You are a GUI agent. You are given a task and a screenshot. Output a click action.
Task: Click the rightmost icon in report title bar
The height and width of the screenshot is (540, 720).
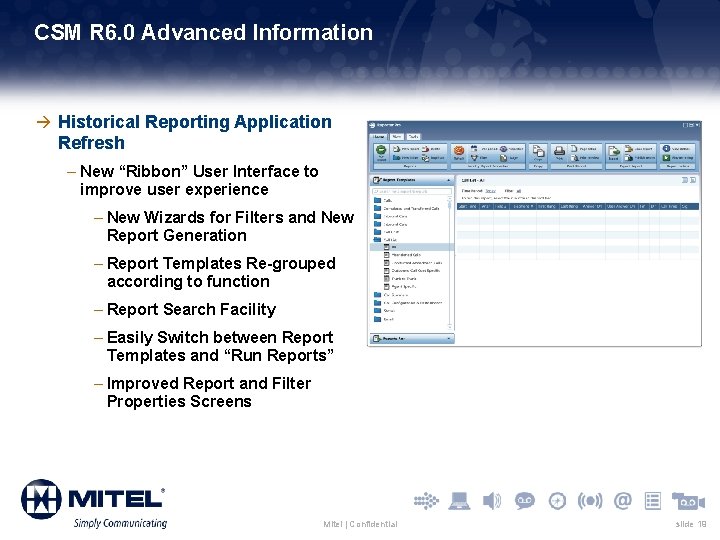692,180
